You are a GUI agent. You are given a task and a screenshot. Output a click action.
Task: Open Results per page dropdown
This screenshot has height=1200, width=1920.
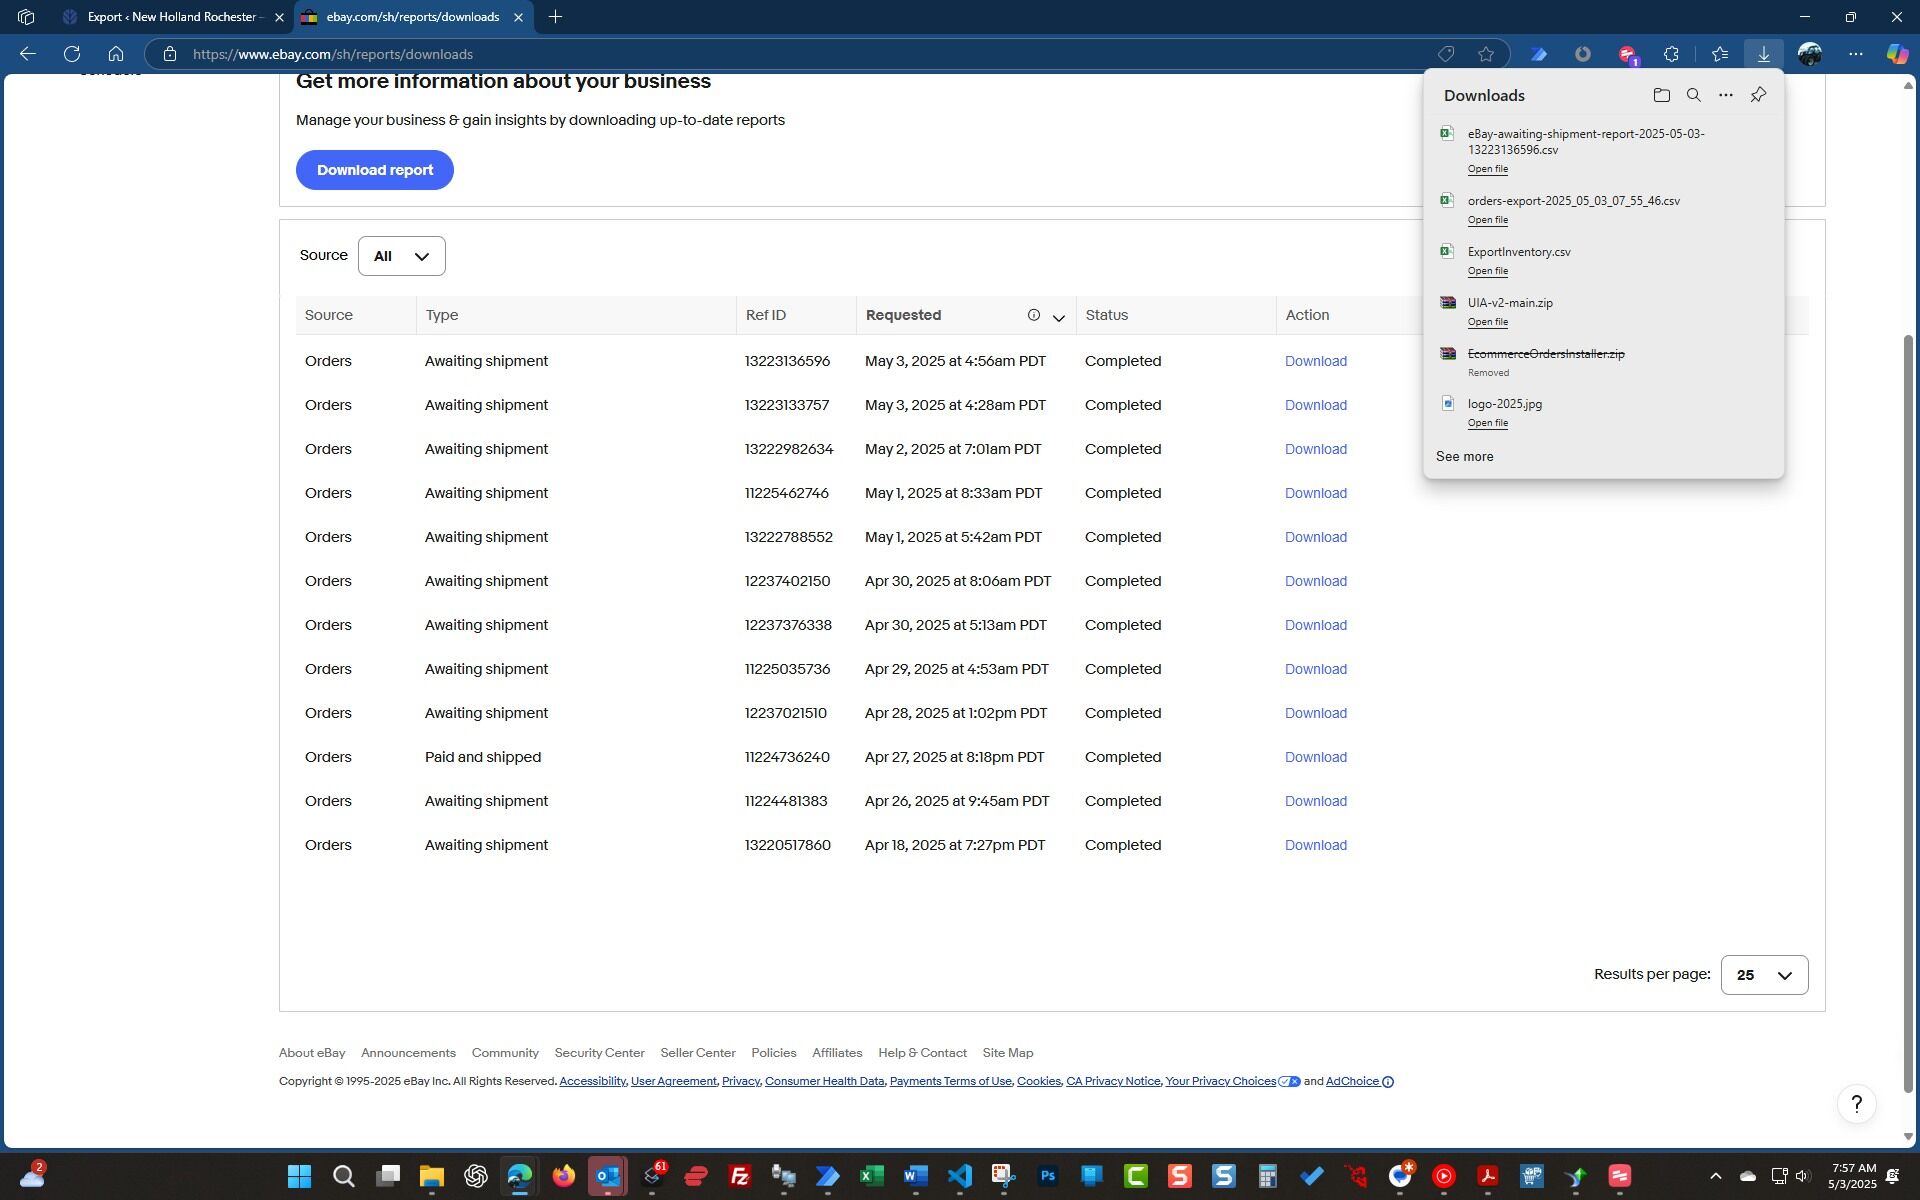[1764, 975]
